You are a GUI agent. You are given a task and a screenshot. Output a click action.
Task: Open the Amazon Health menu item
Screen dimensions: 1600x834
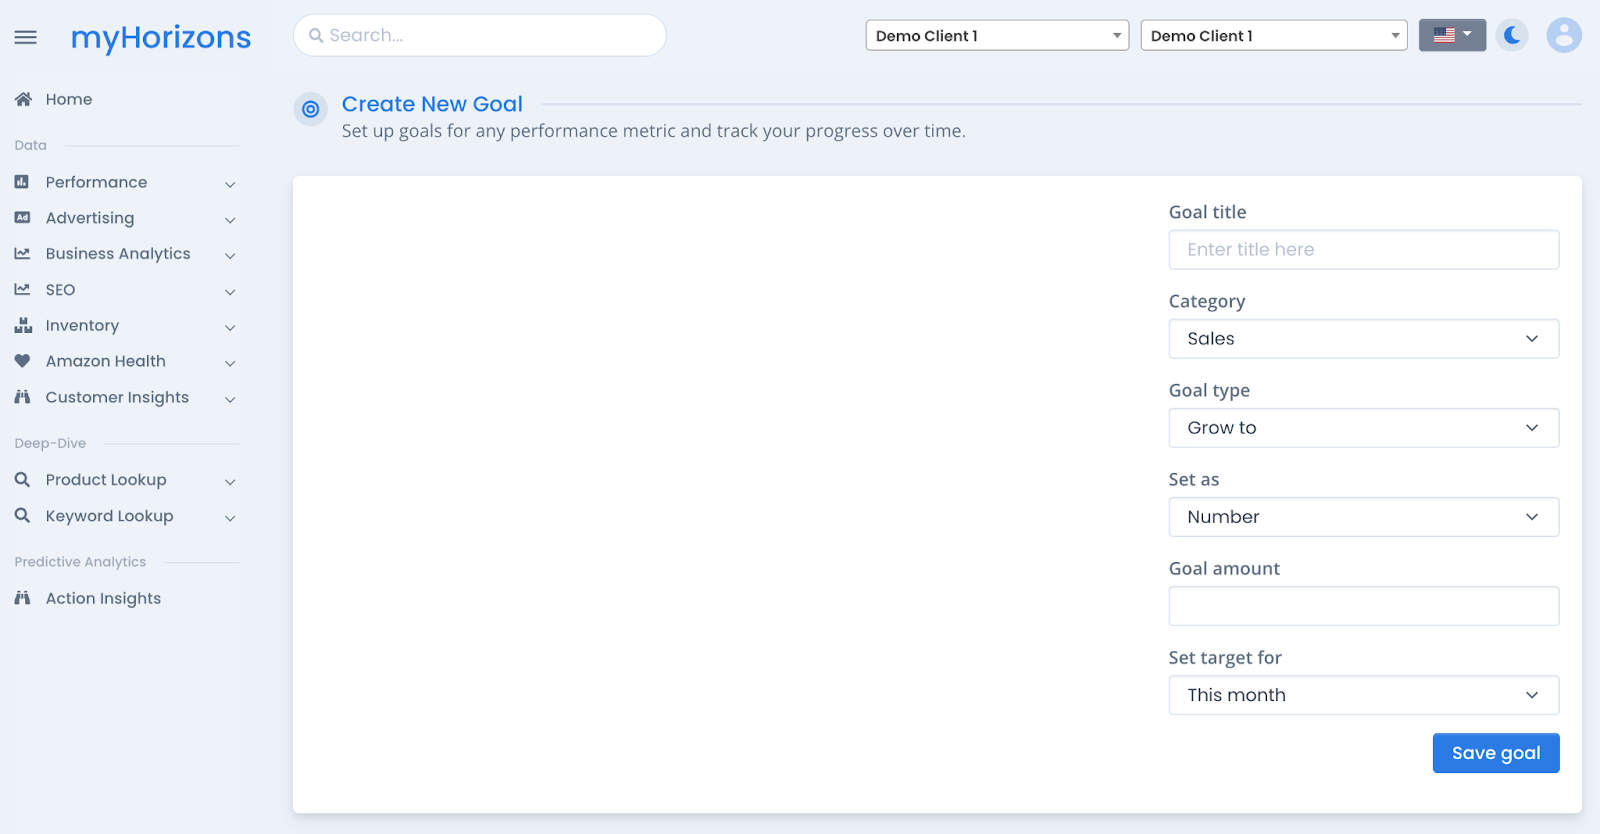pos(106,361)
